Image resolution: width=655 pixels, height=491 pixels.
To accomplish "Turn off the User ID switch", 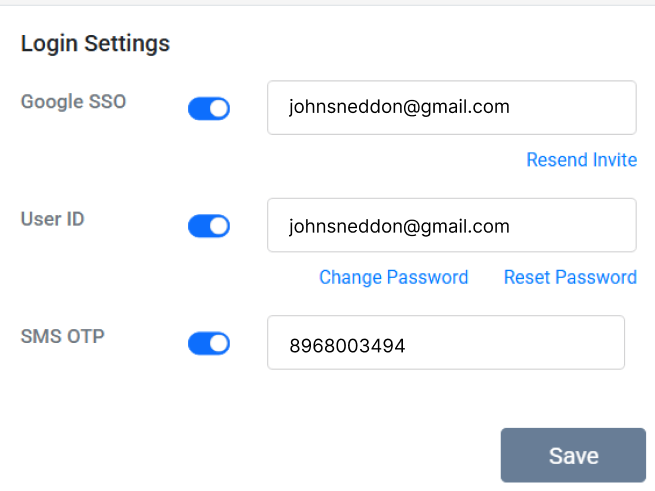I will [208, 226].
